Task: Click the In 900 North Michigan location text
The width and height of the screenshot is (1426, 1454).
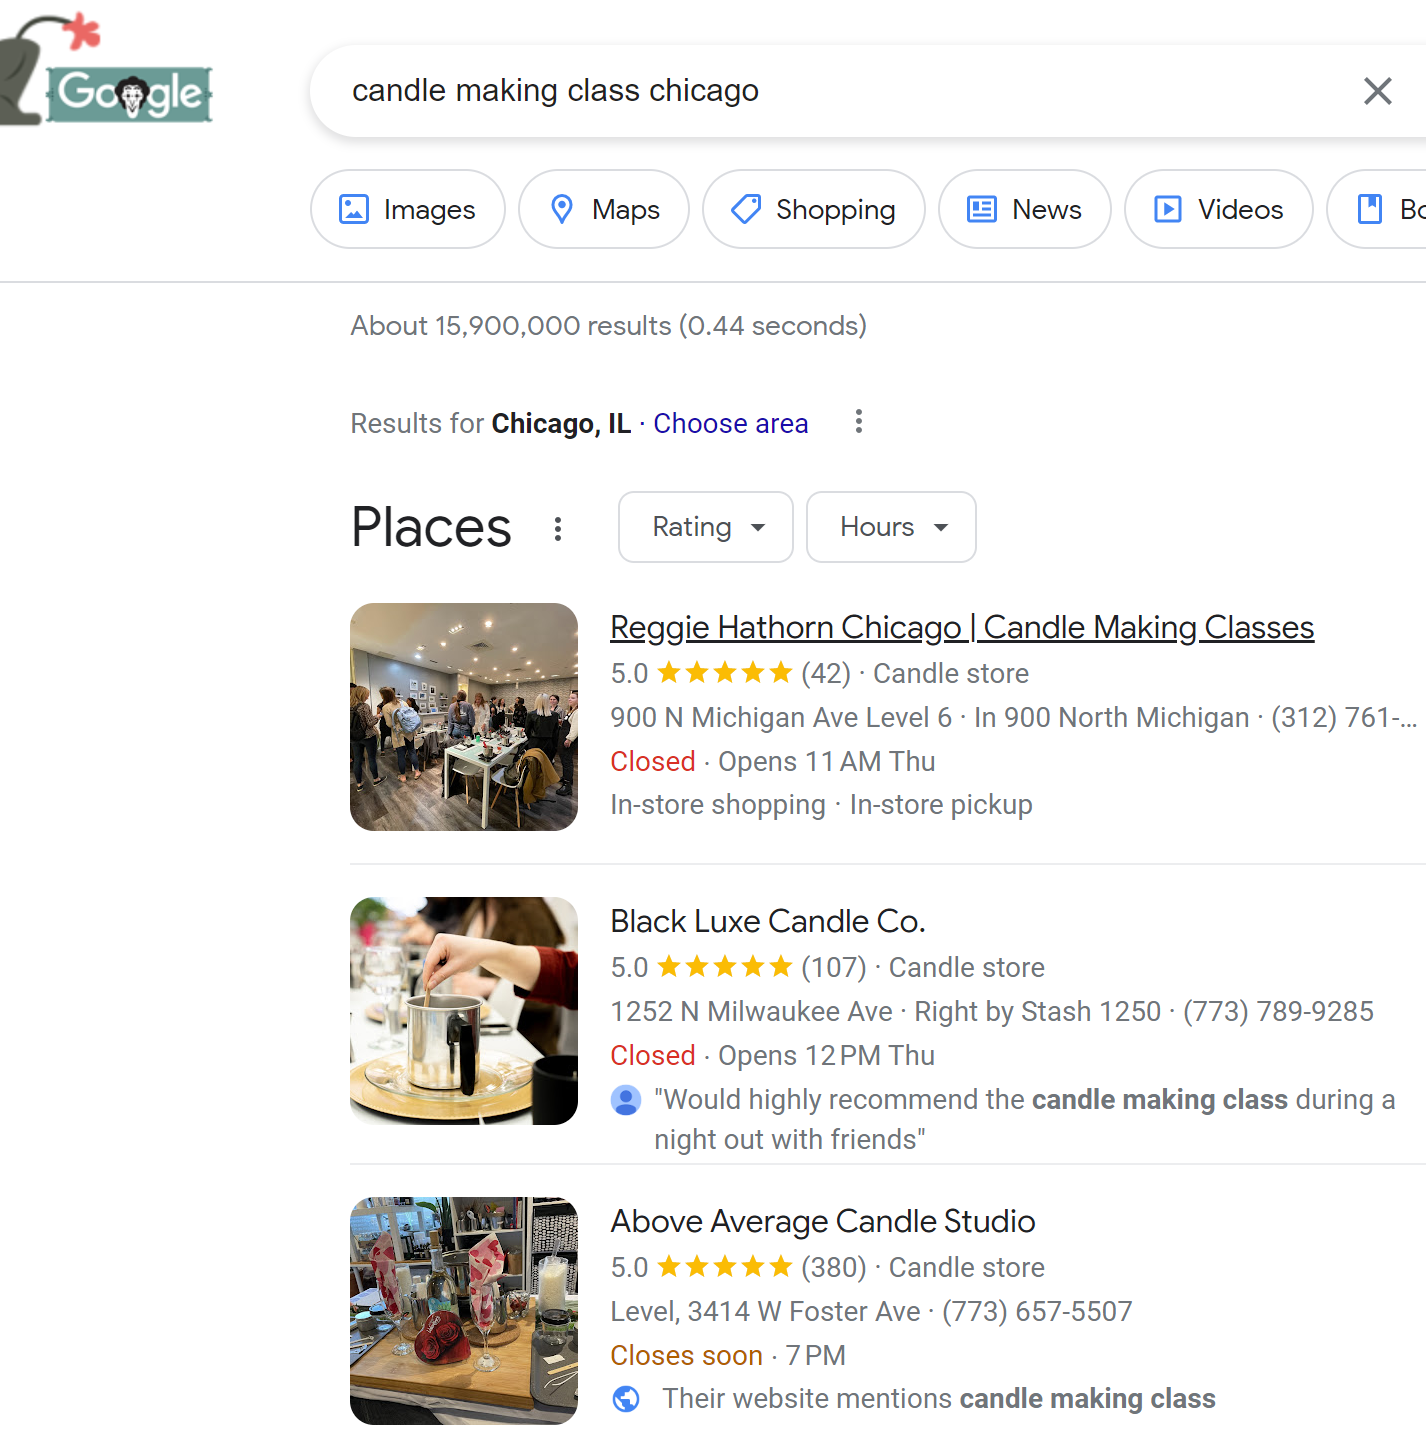Action: [1112, 718]
